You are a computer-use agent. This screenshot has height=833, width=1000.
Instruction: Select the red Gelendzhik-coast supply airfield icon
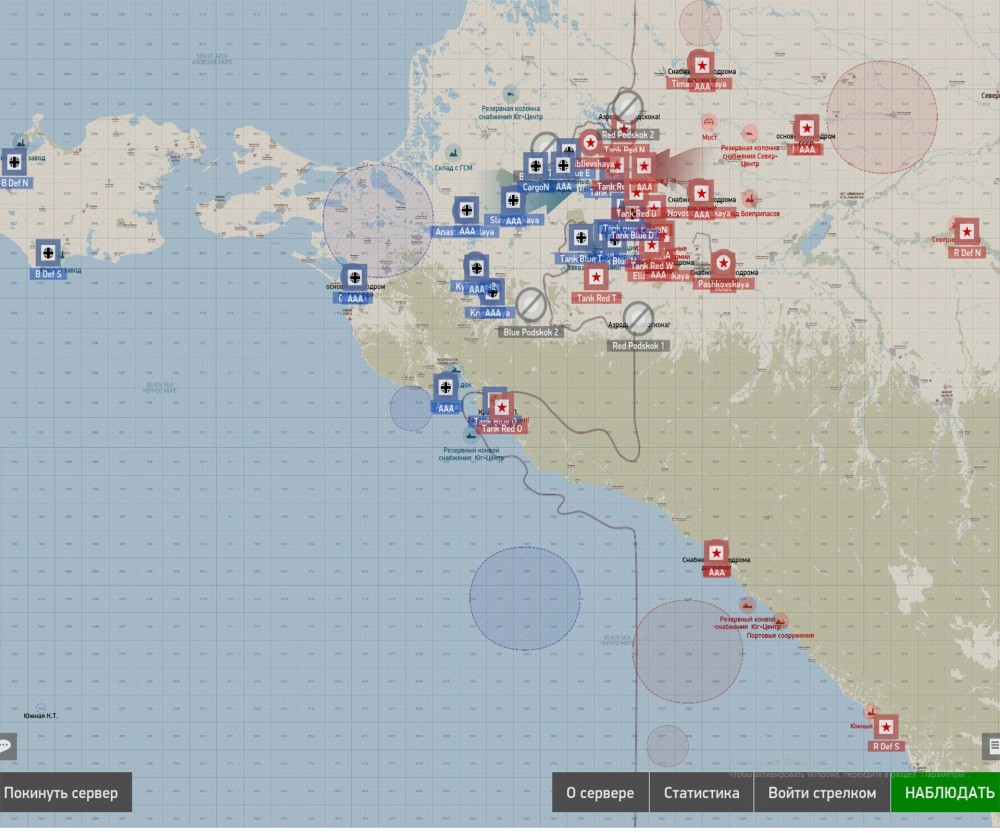(x=716, y=553)
